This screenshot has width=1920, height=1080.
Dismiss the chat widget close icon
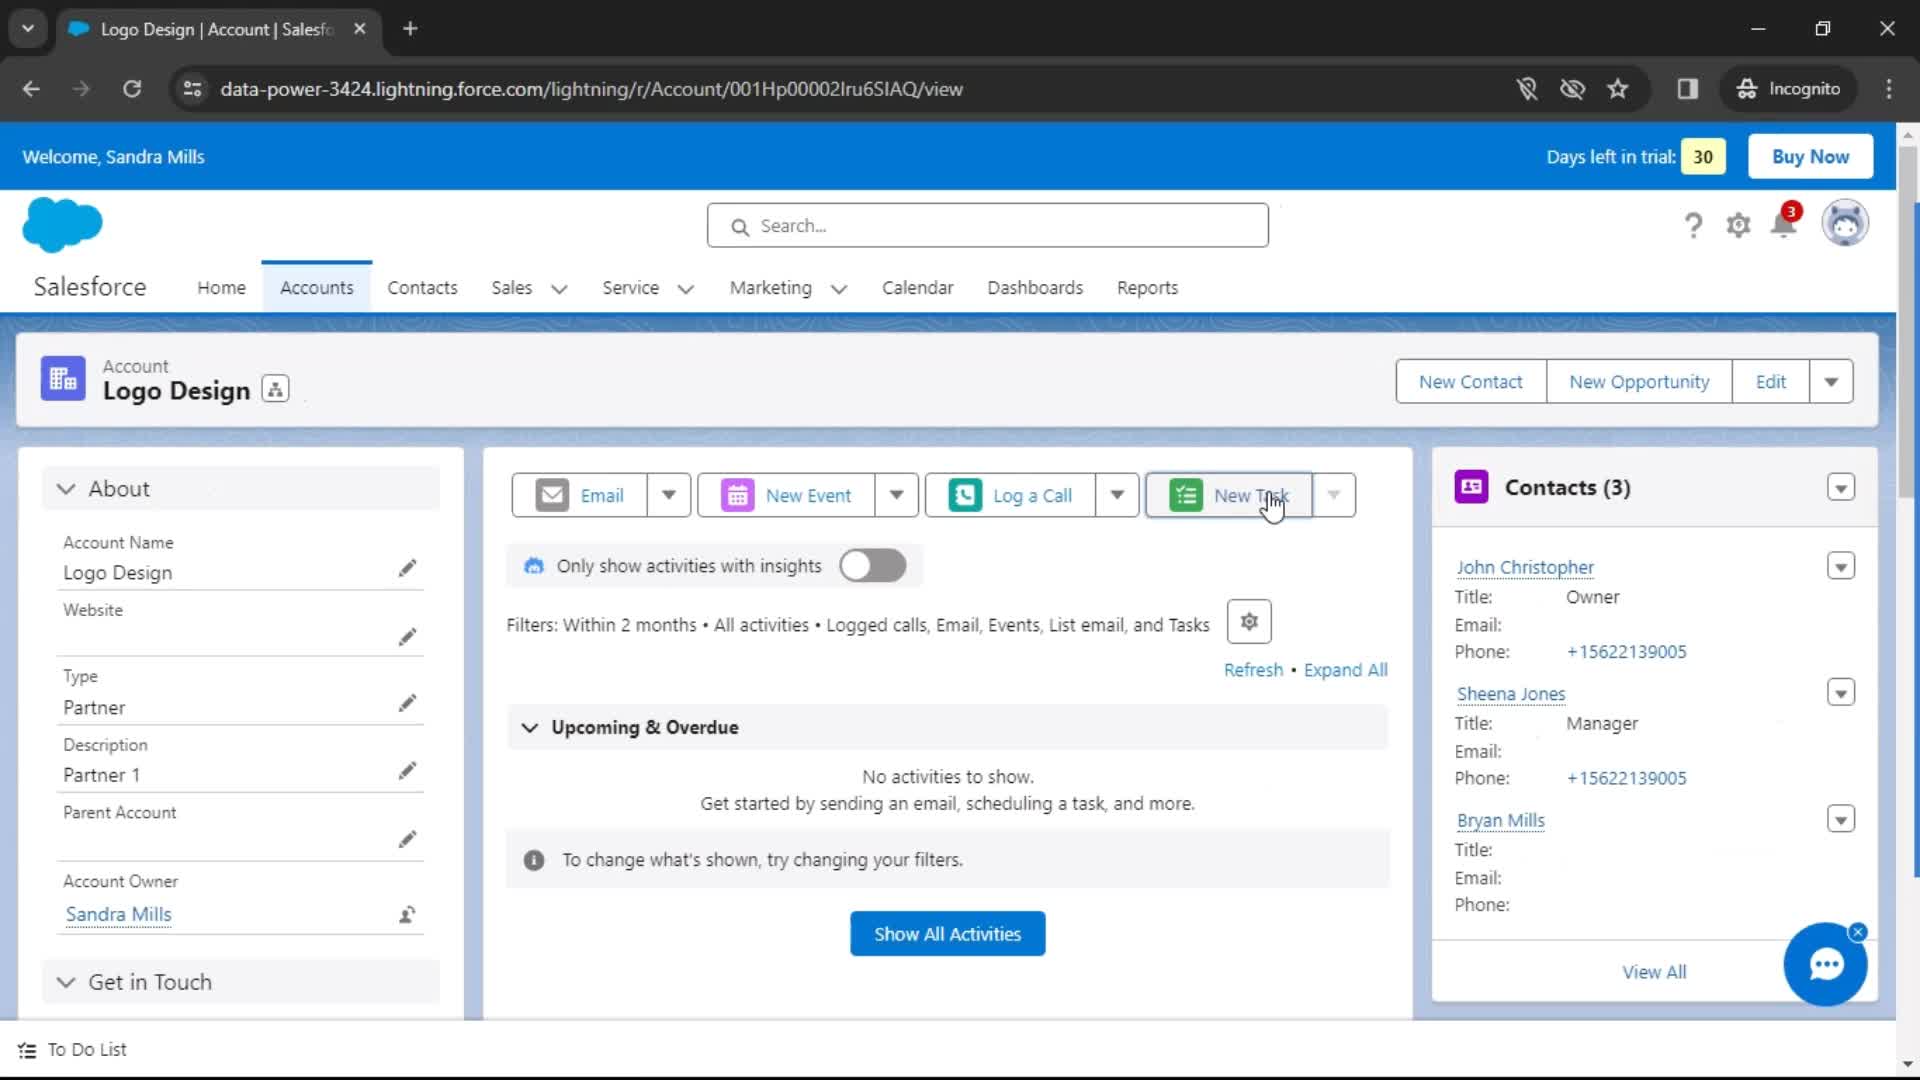point(1858,932)
